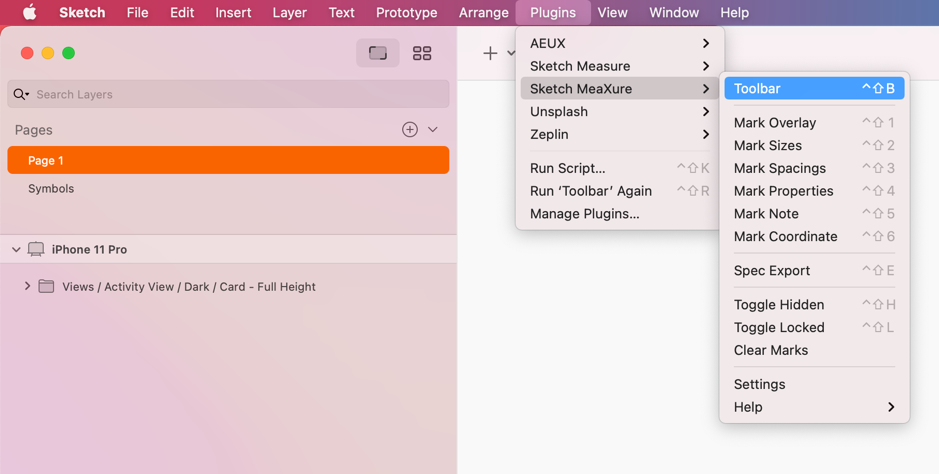Open the Help submenu in MeaXure
The height and width of the screenshot is (474, 939).
pos(814,407)
